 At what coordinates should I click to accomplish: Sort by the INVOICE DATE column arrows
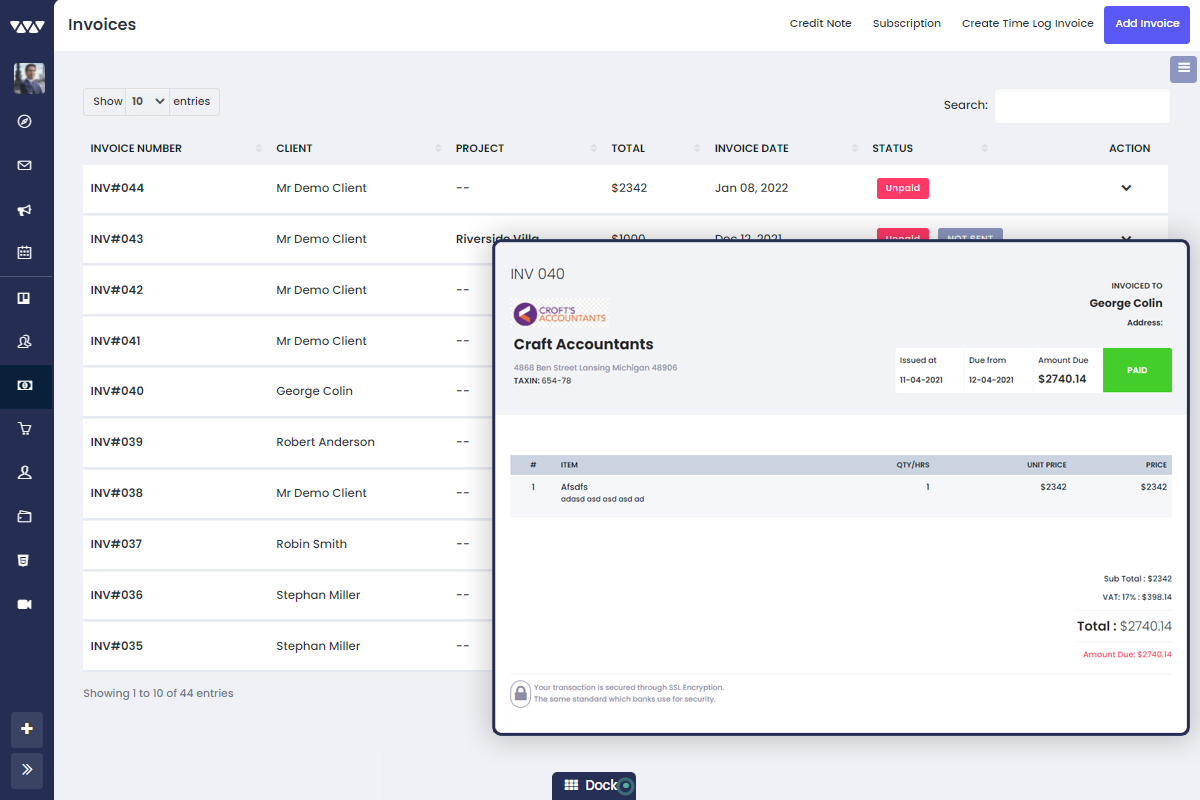point(853,148)
